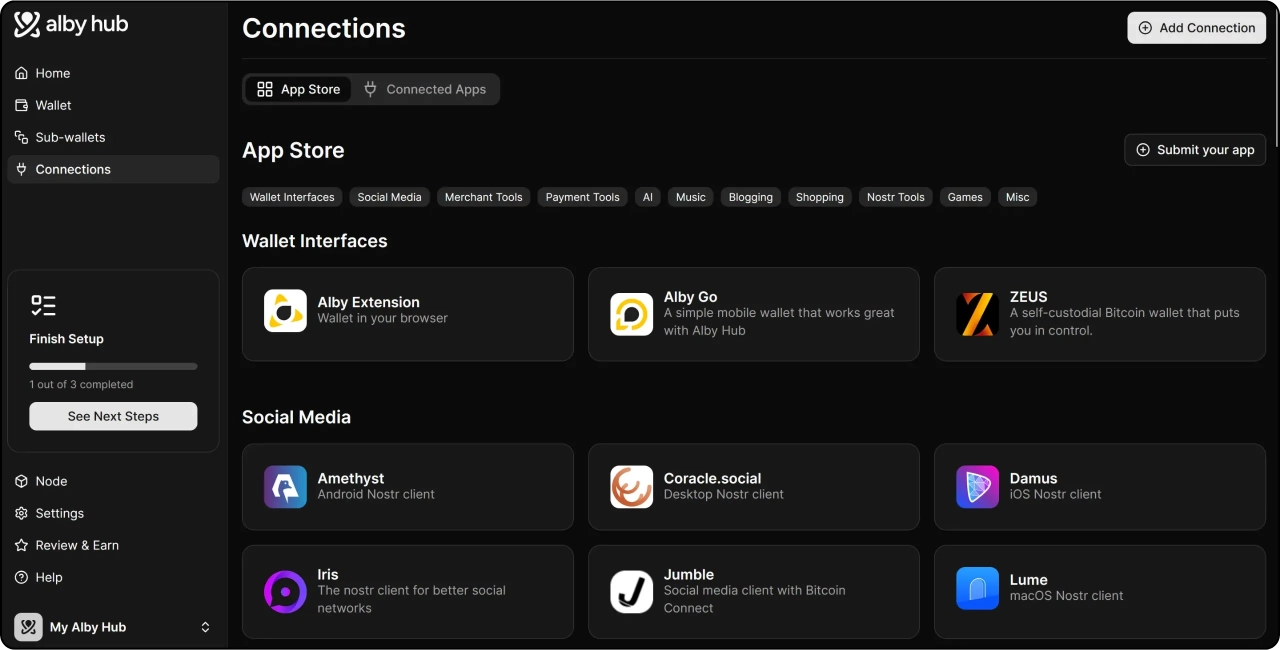Click the Amethyst app icon
The height and width of the screenshot is (650, 1280).
click(285, 487)
